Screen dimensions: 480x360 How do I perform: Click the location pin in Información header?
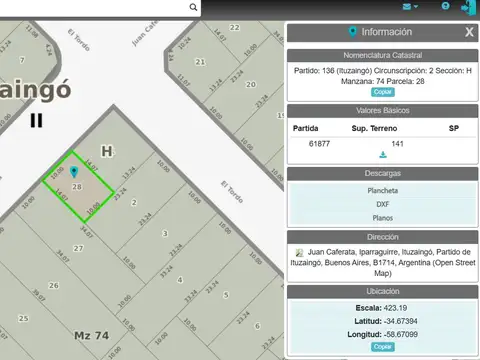coord(352,32)
